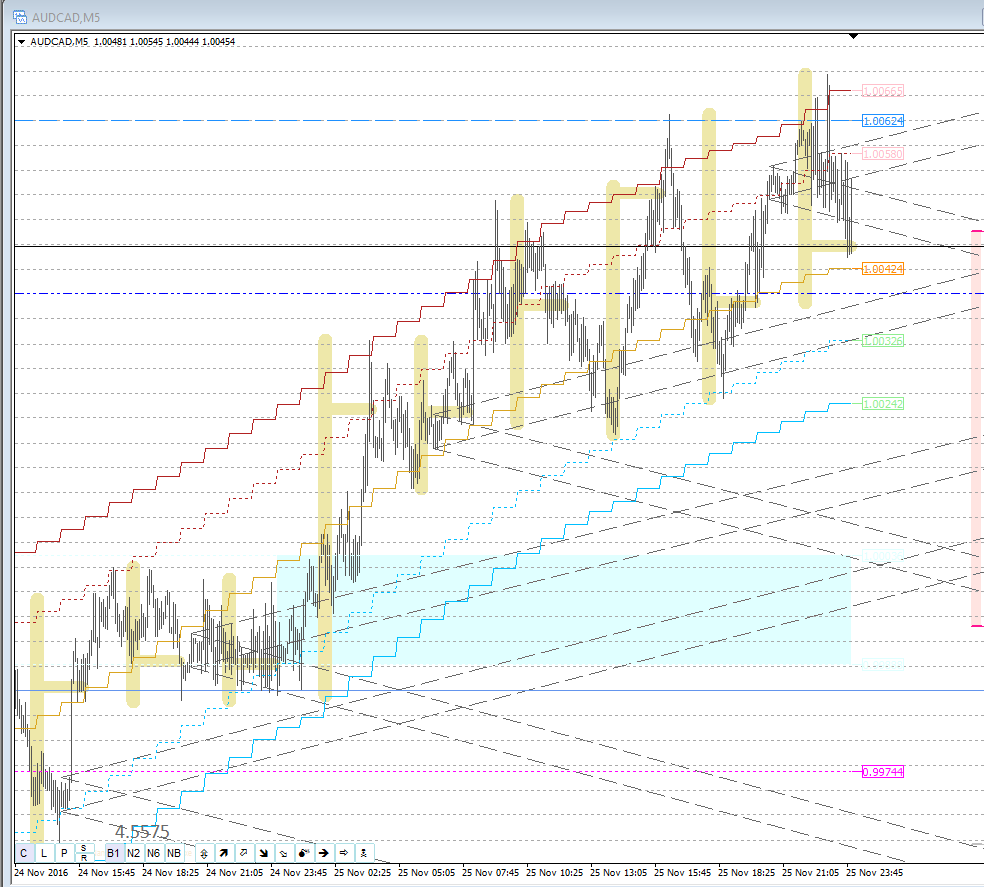This screenshot has height=887, width=984.
Task: Click the outlined down-right arrow icon
Action: click(x=284, y=853)
